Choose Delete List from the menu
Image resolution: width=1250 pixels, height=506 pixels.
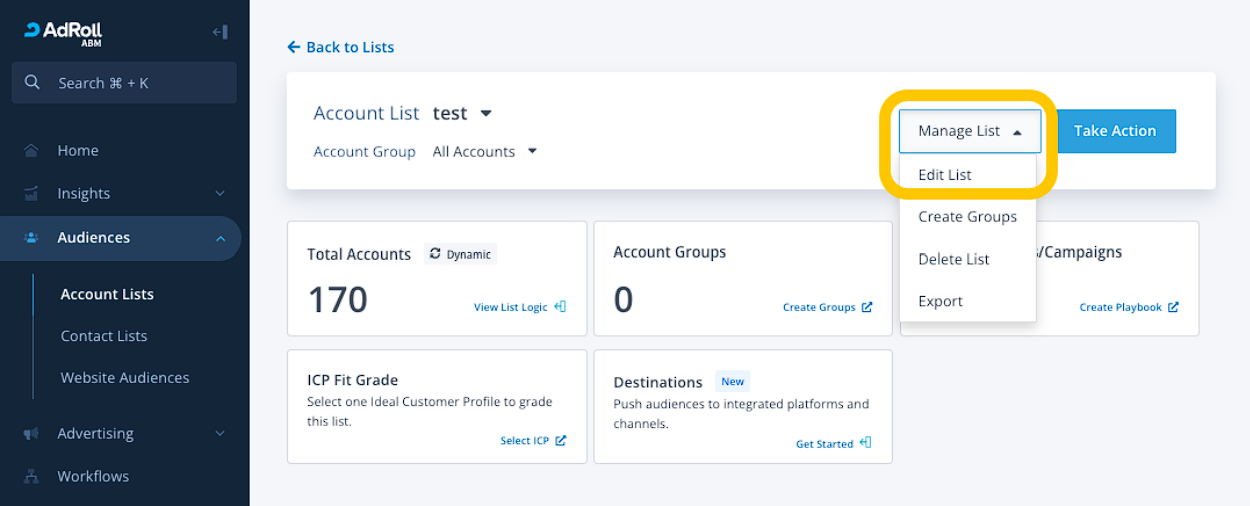point(954,259)
